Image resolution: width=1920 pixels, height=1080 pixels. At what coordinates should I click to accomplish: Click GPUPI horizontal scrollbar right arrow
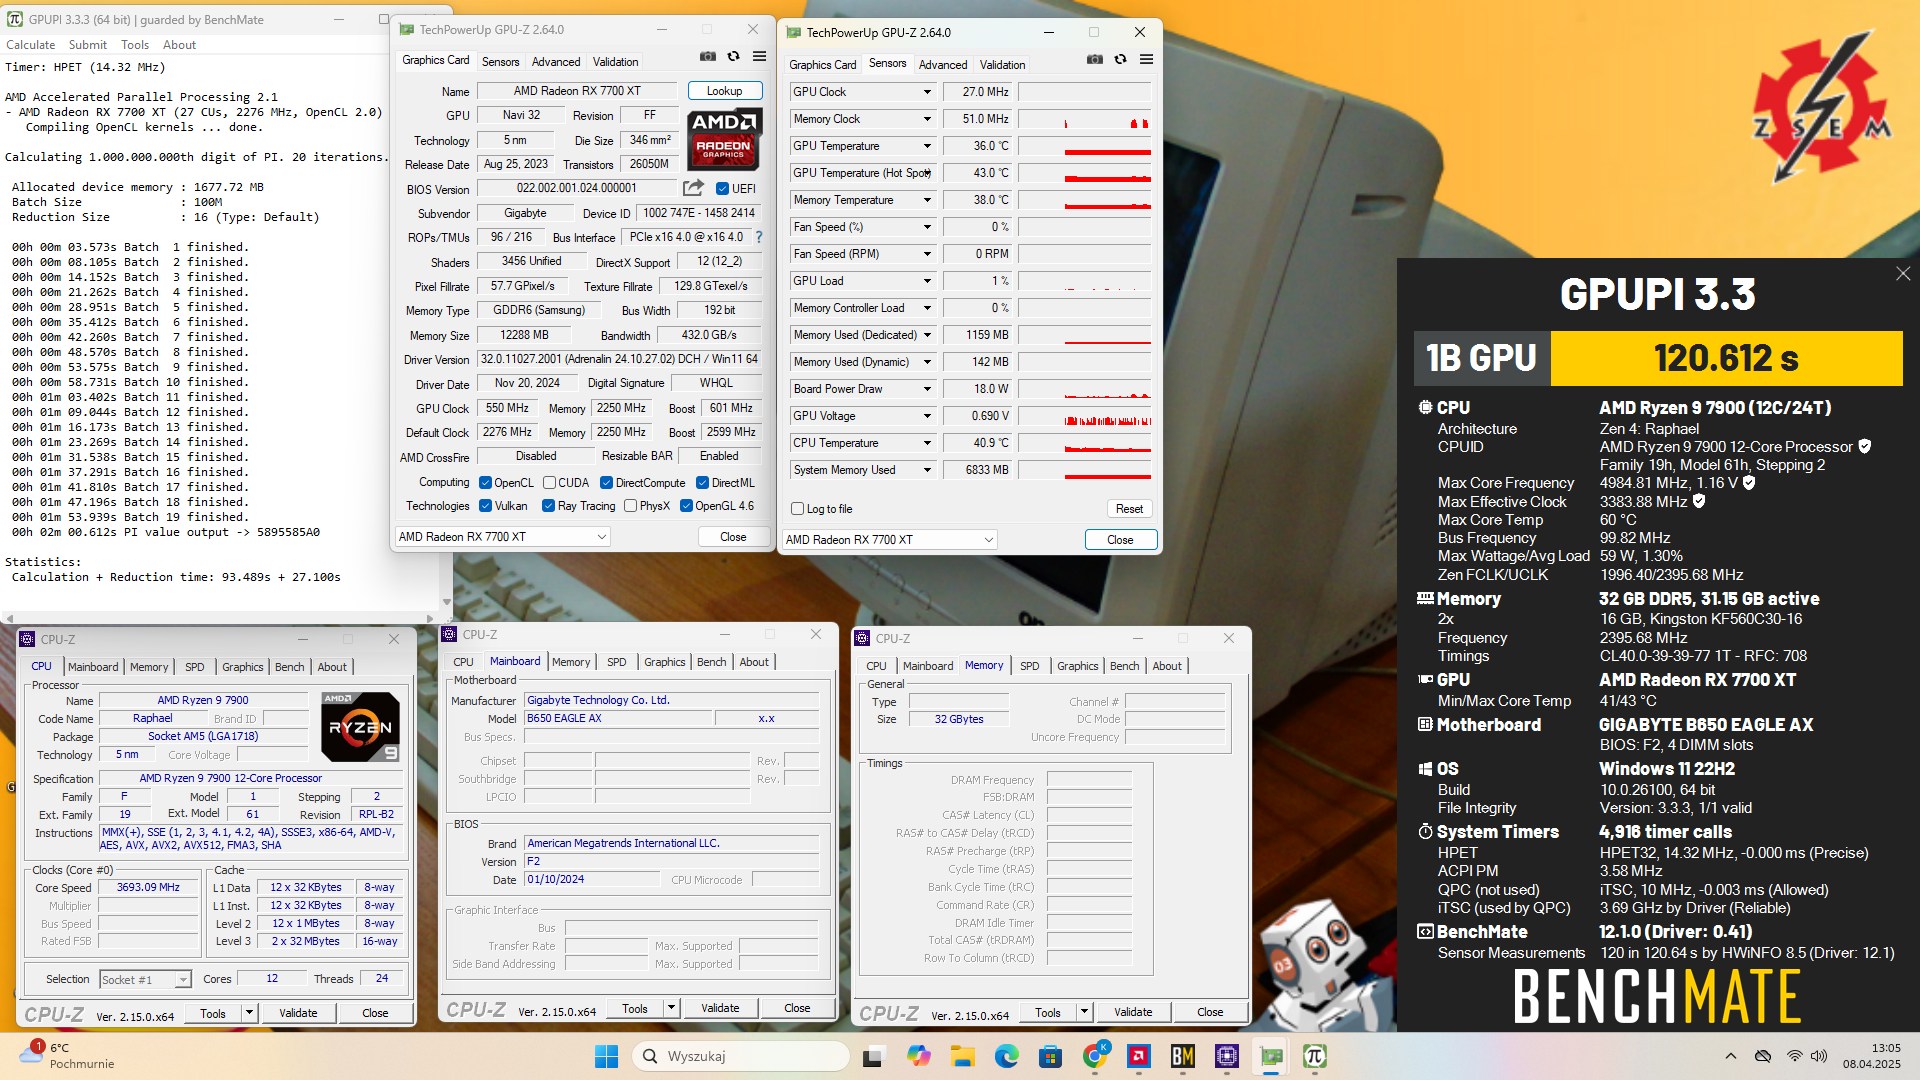point(430,619)
